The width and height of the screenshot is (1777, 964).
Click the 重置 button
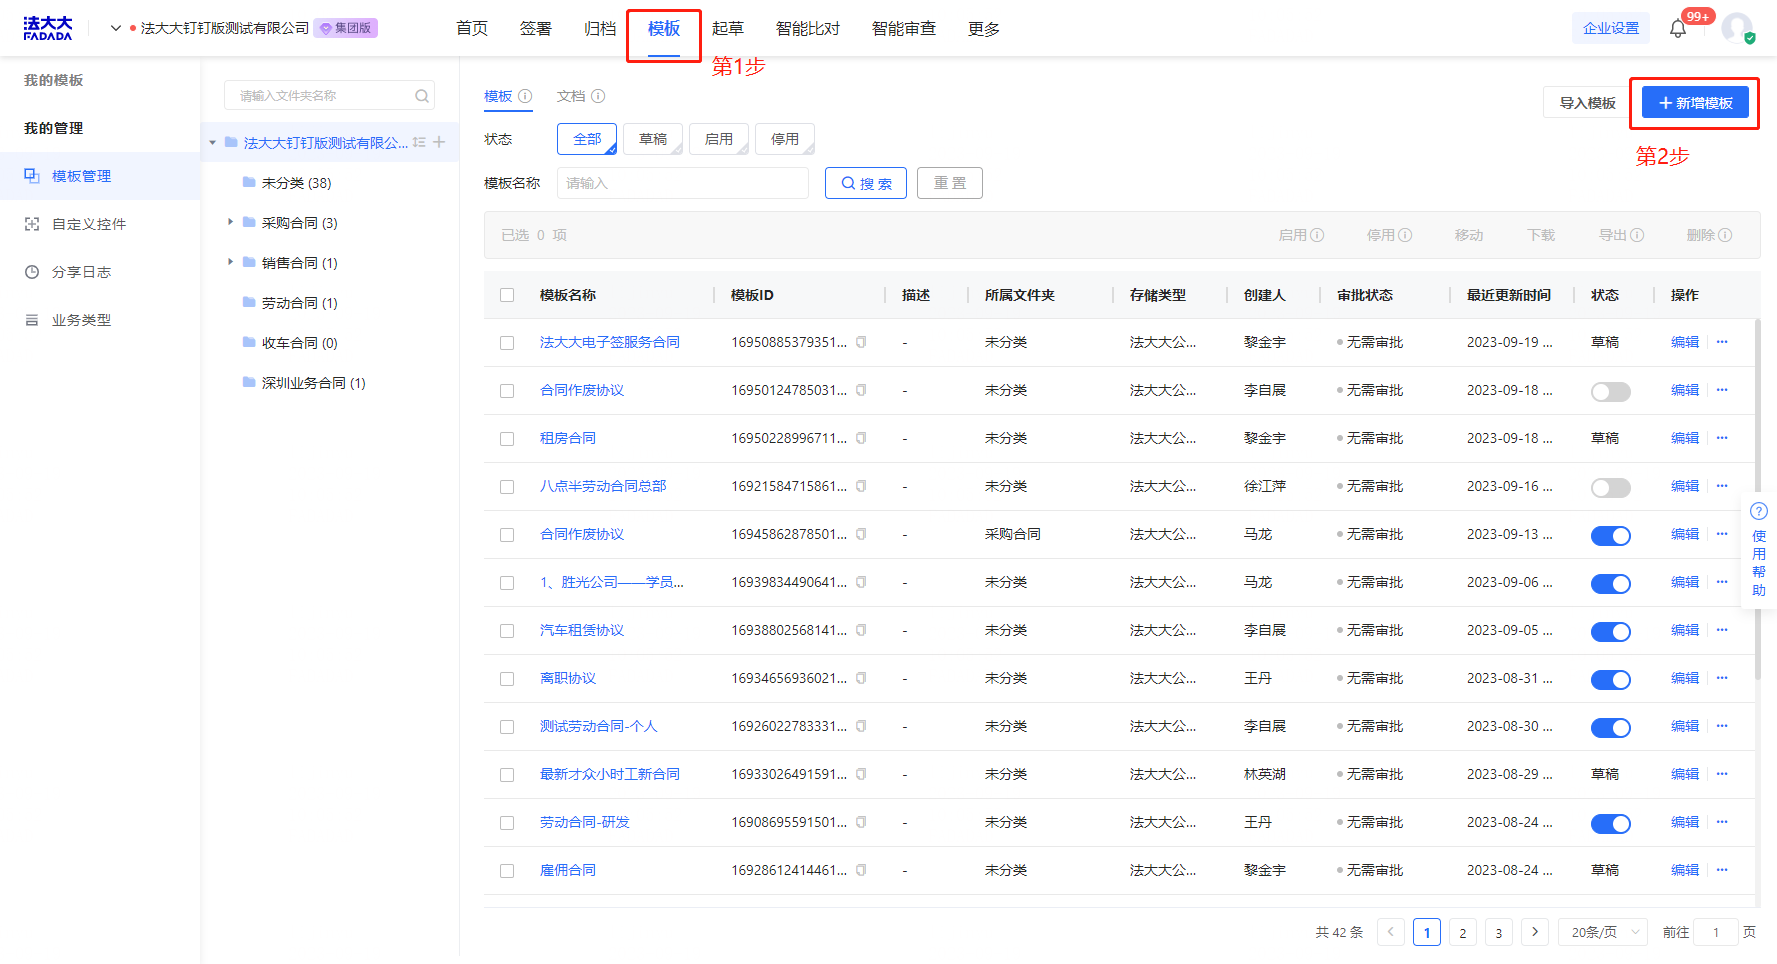pyautogui.click(x=950, y=183)
